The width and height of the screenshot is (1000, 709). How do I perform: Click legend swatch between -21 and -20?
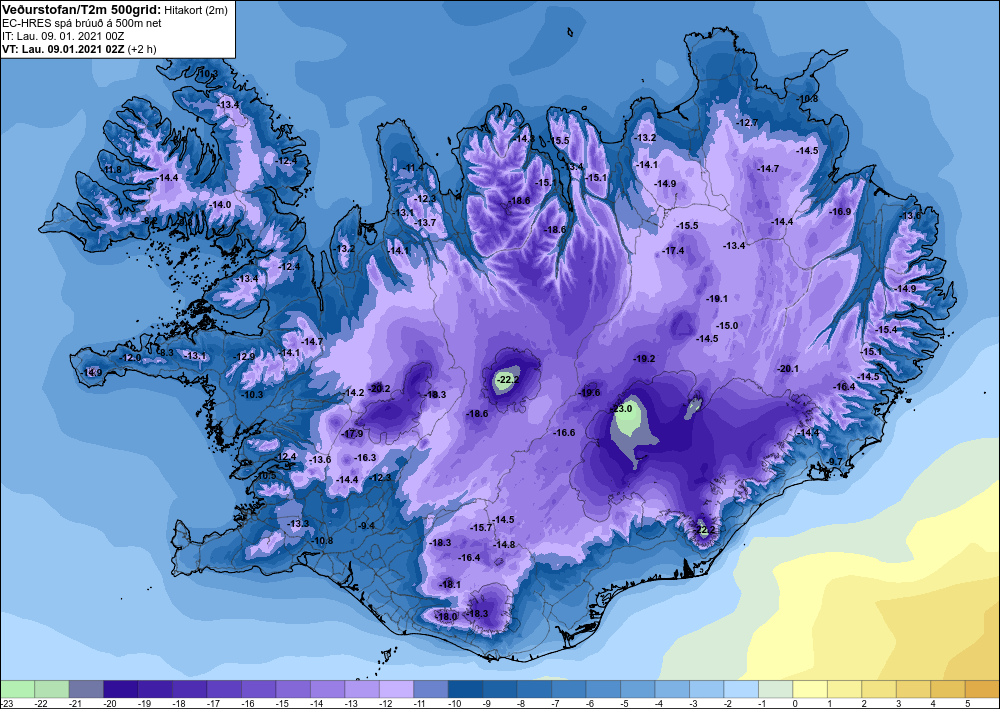[86, 689]
